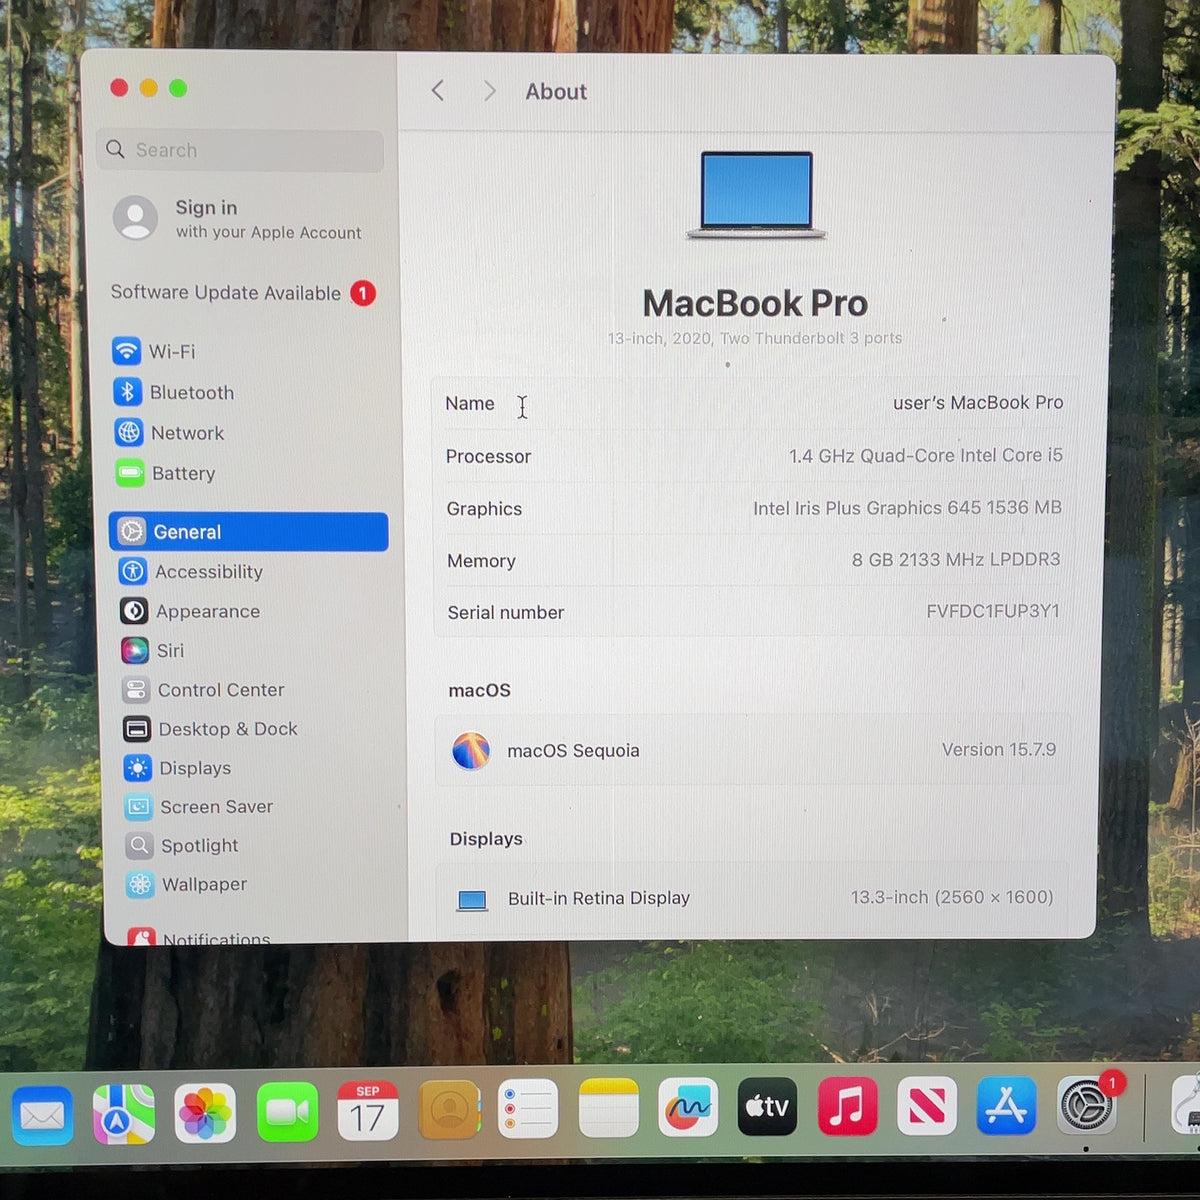Go forward with the right chevron
The image size is (1200, 1200).
pyautogui.click(x=489, y=91)
